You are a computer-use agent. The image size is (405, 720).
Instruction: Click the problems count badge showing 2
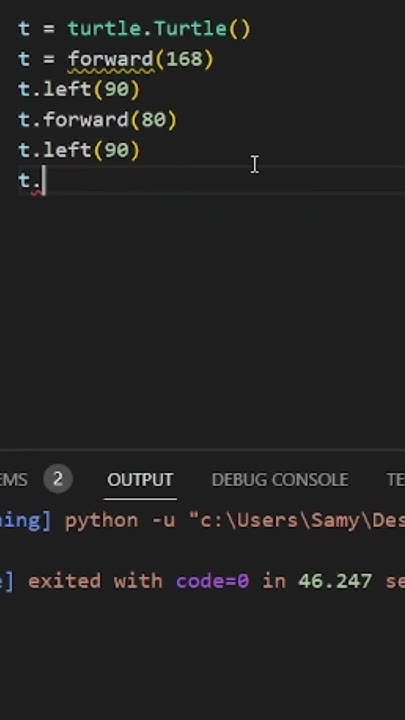58,479
